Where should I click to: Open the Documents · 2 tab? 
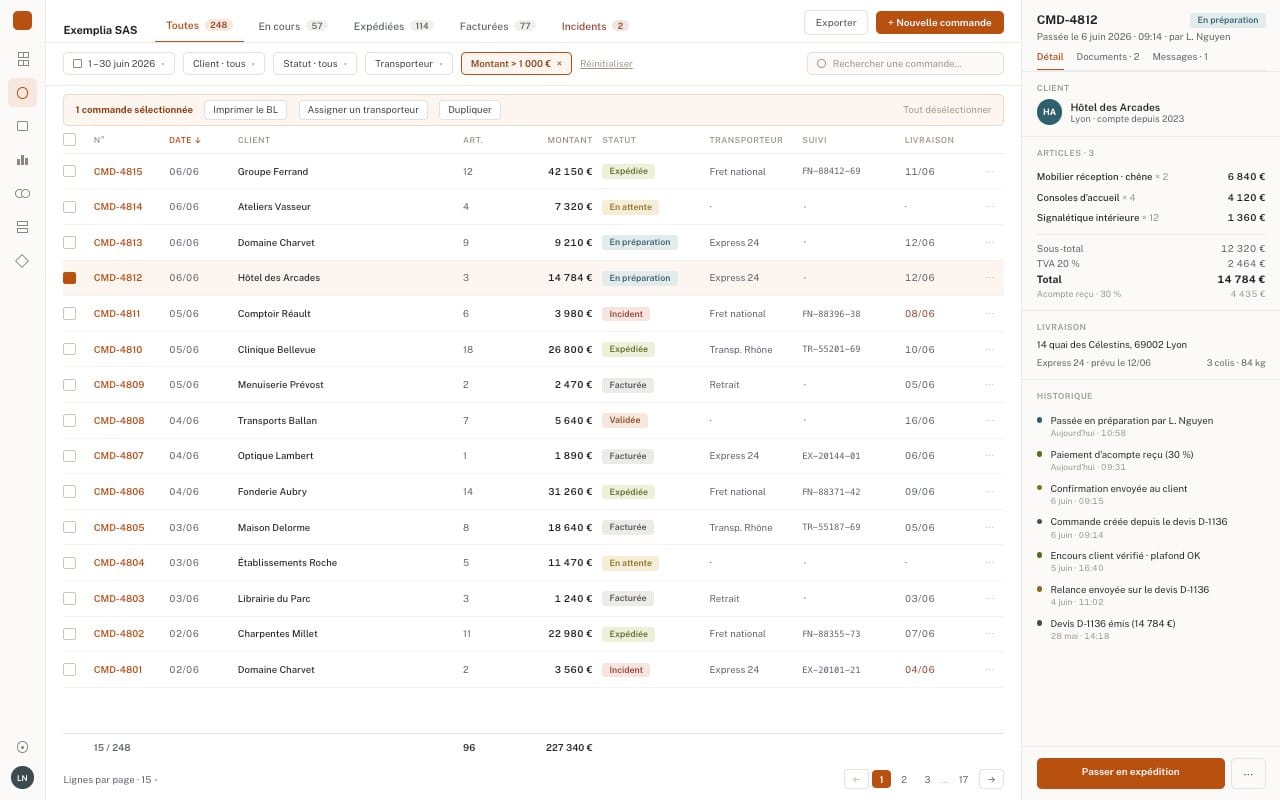(1108, 57)
